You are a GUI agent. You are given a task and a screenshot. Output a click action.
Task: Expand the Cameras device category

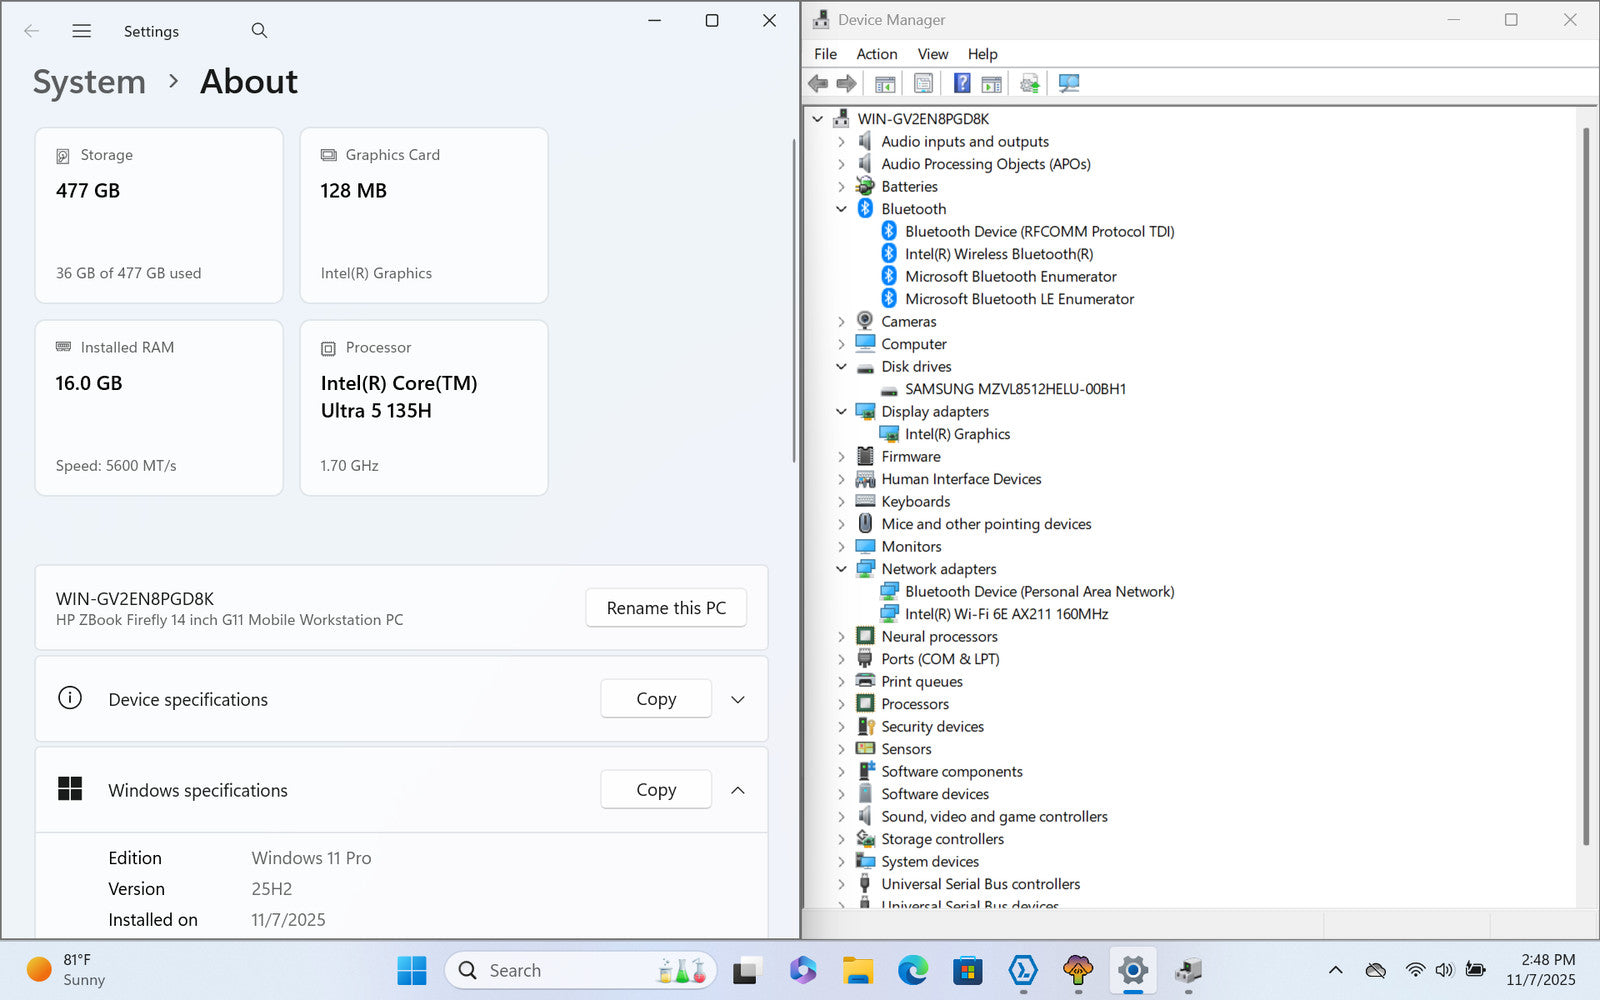(841, 322)
